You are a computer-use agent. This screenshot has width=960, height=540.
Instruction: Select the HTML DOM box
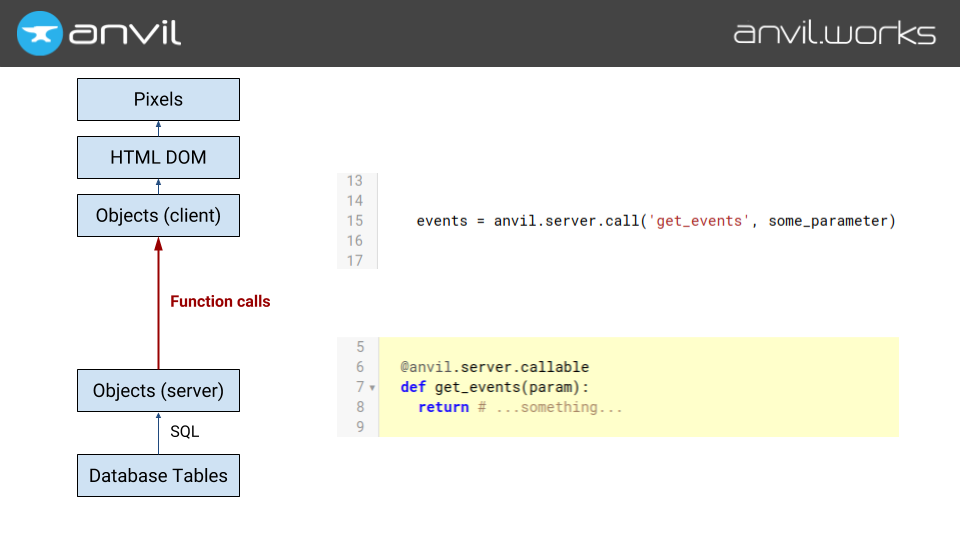[x=158, y=157]
